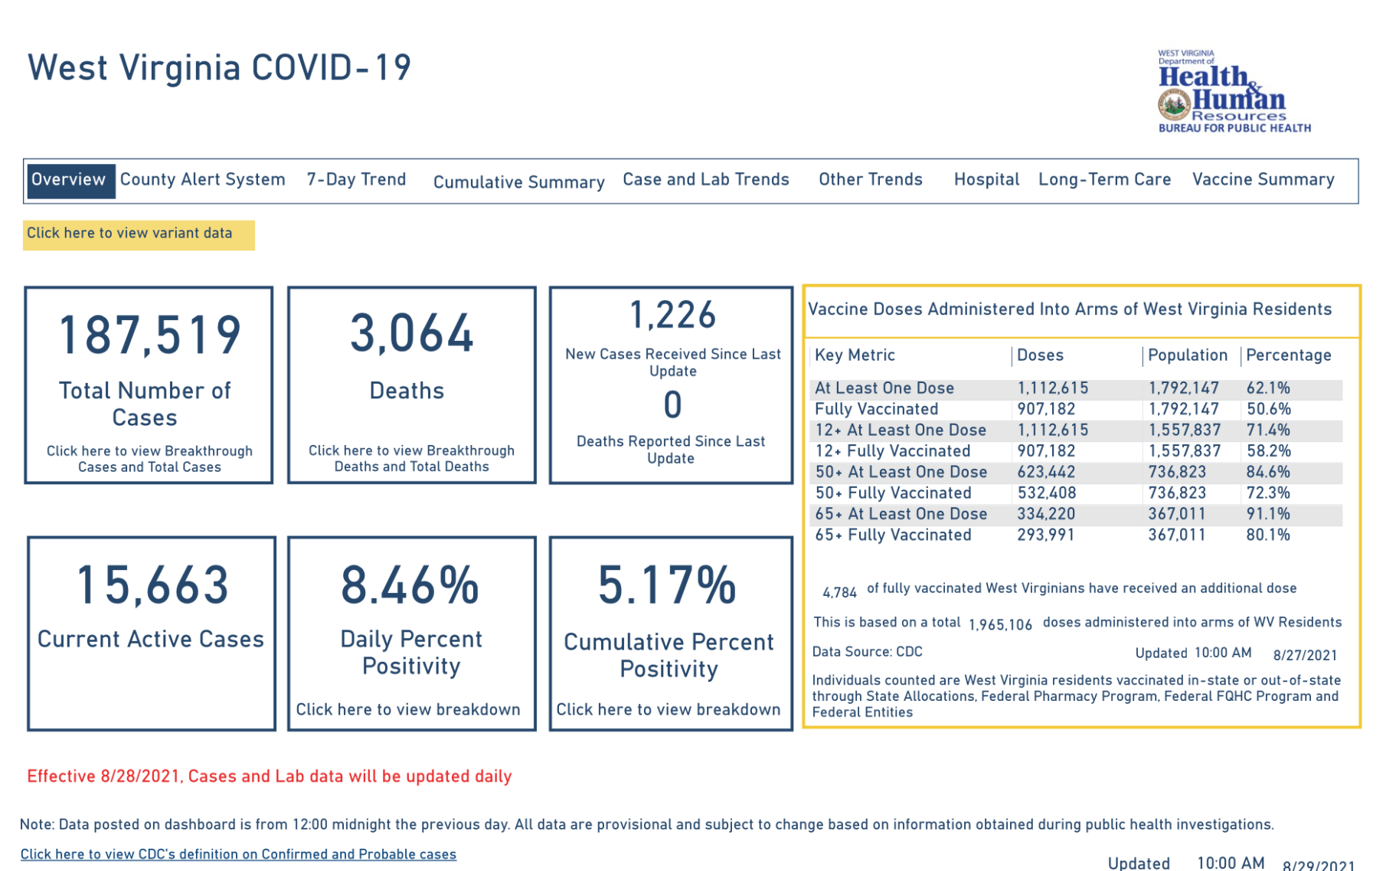Click the Health & Human Resources logo
1396x871 pixels.
pos(1234,91)
